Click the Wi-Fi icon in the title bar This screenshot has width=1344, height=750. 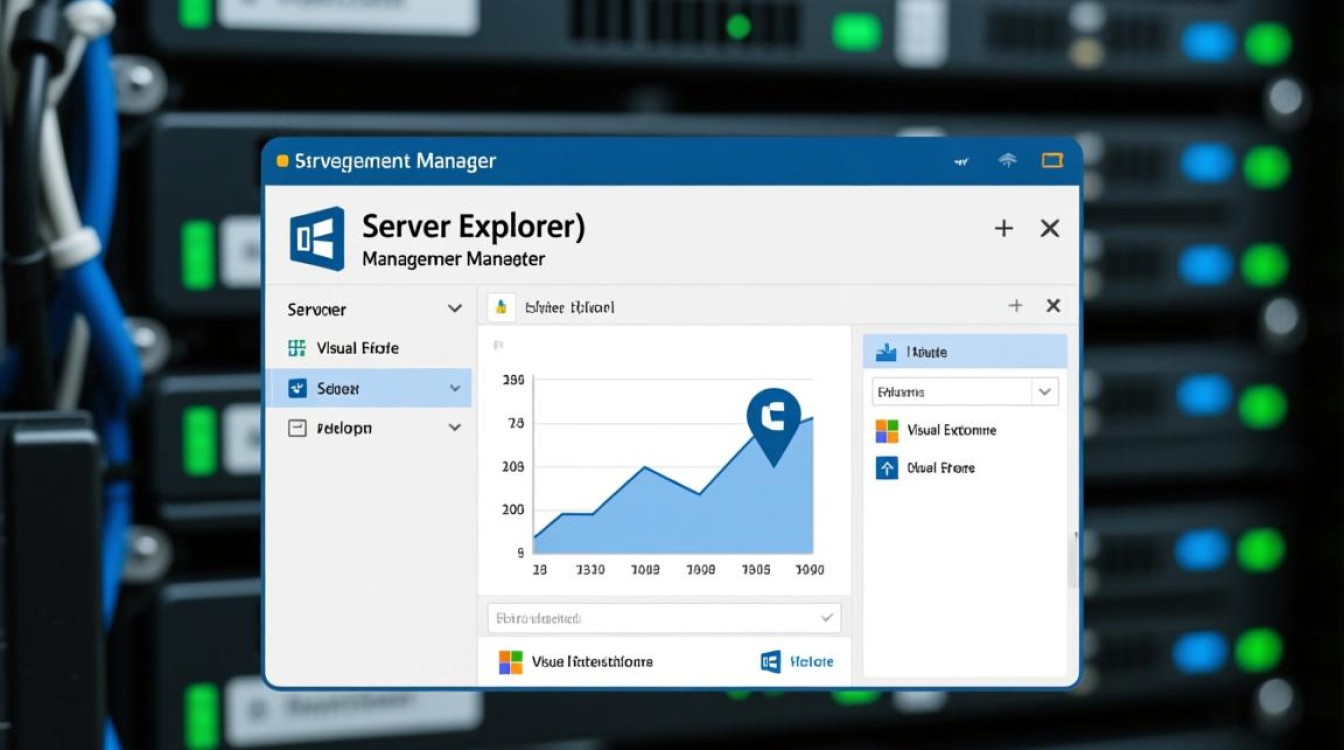tap(1008, 161)
